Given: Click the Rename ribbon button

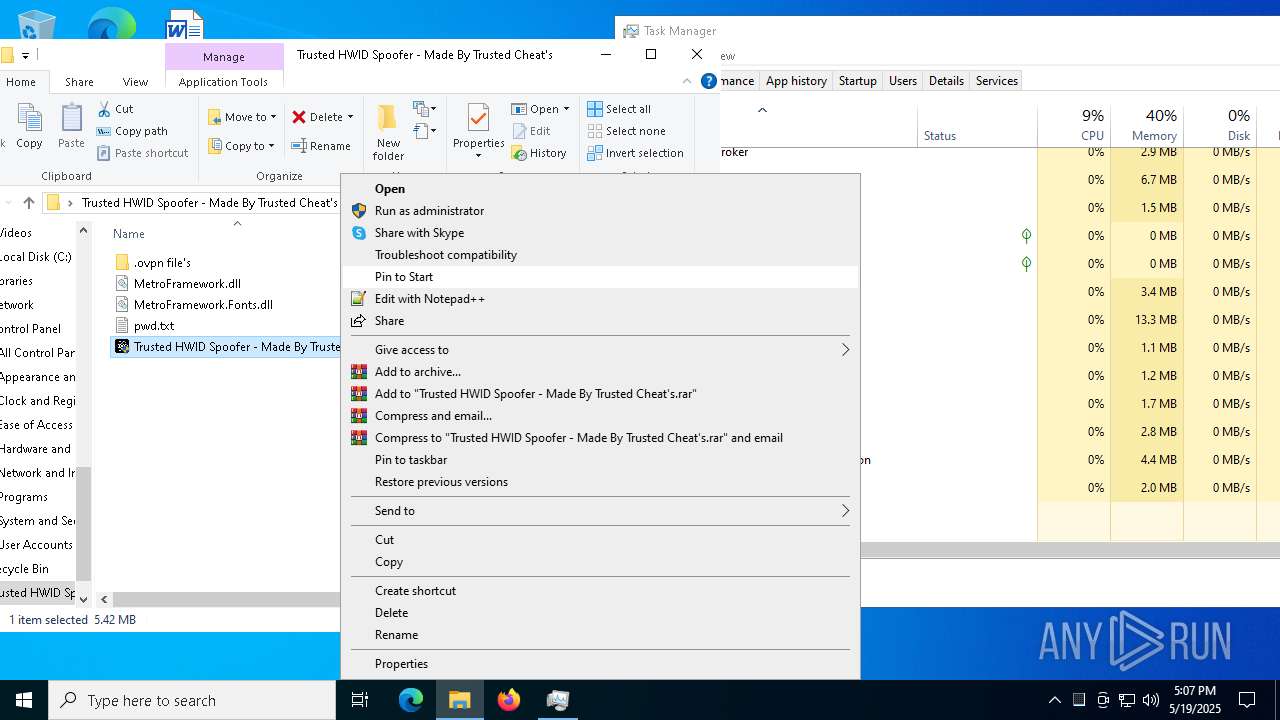Looking at the screenshot, I should tap(321, 146).
